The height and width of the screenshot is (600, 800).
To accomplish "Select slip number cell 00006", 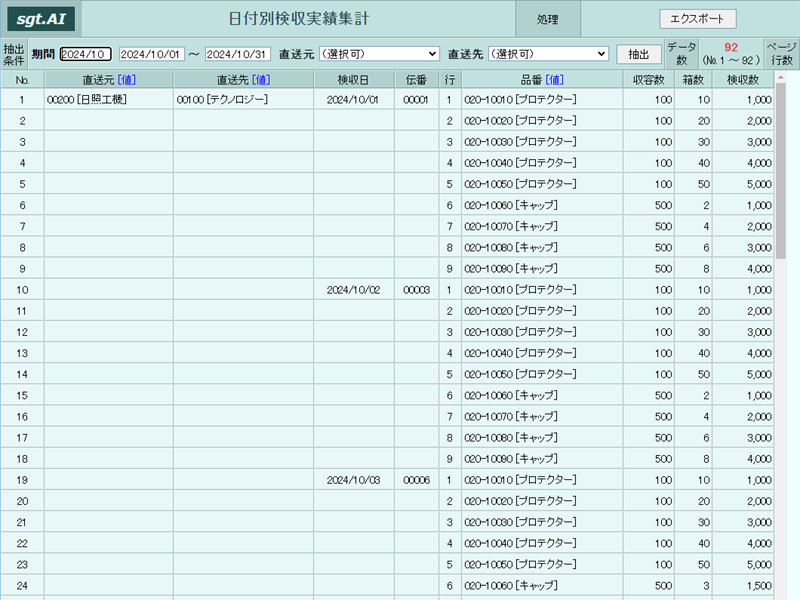I will pos(416,480).
